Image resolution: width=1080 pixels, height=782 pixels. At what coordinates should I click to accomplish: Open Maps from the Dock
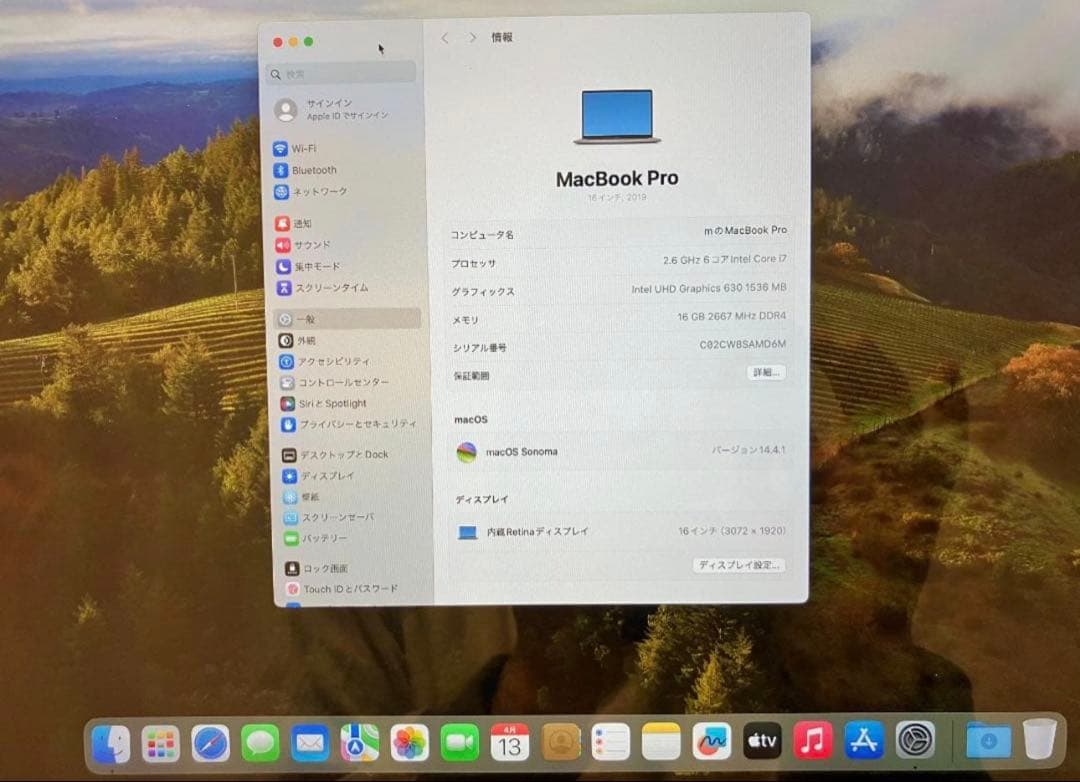coord(360,743)
